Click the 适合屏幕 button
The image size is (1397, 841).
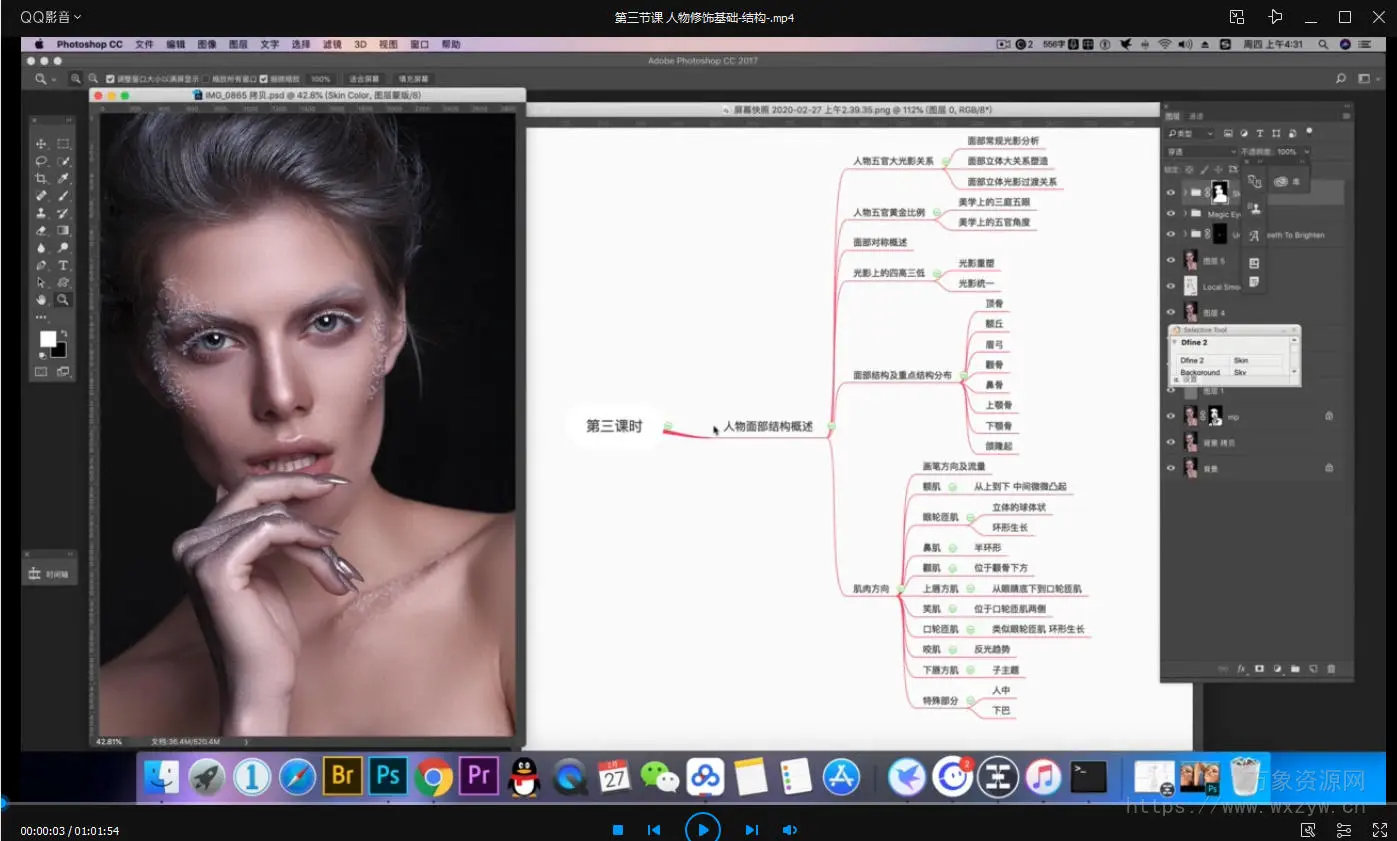coord(364,78)
